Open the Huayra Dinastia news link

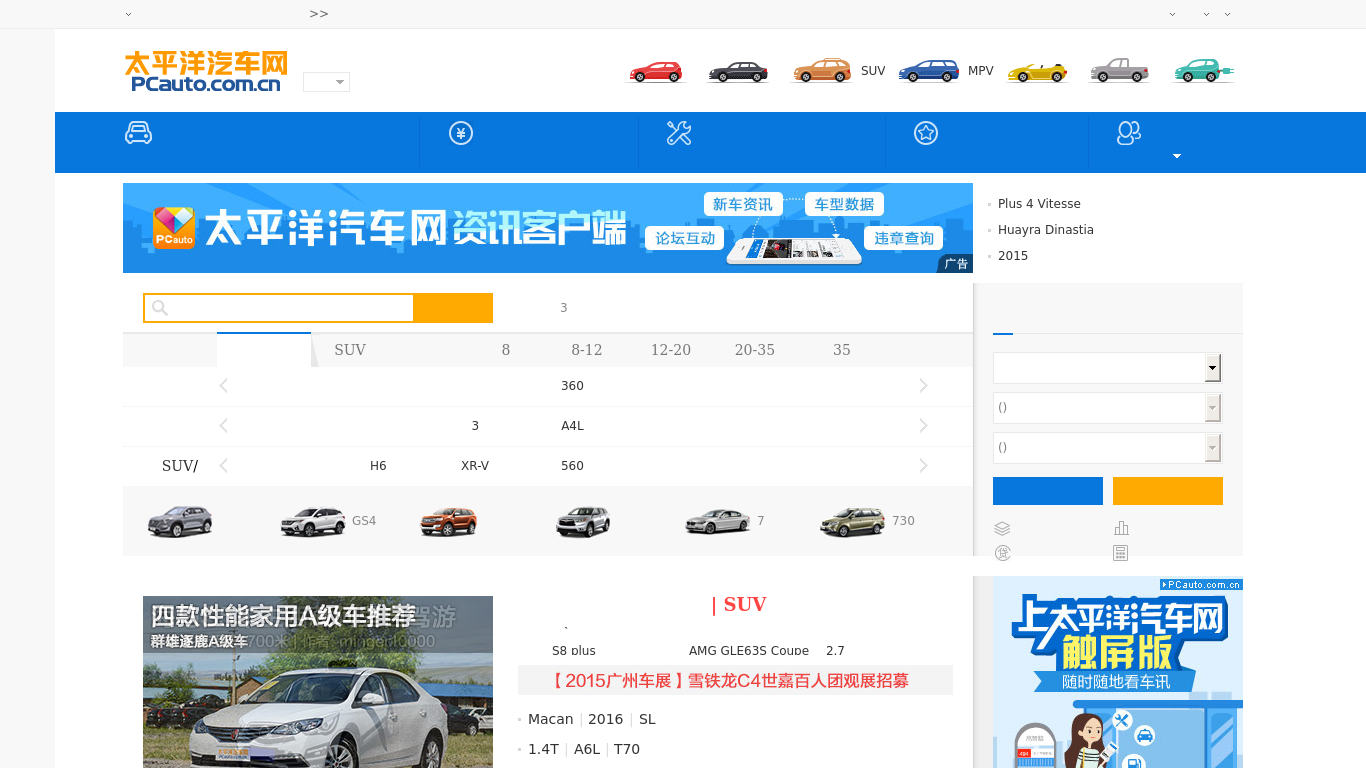coord(1045,230)
